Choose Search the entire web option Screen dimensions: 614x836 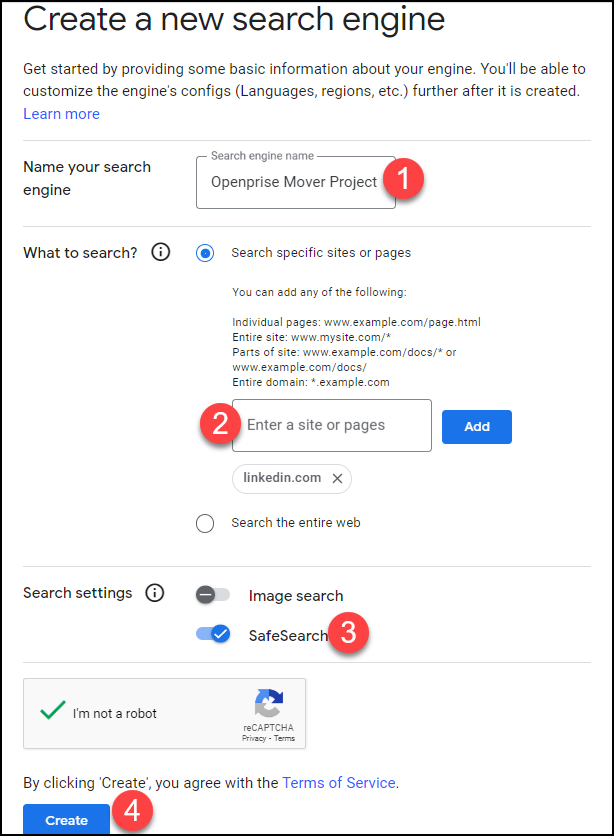[205, 523]
